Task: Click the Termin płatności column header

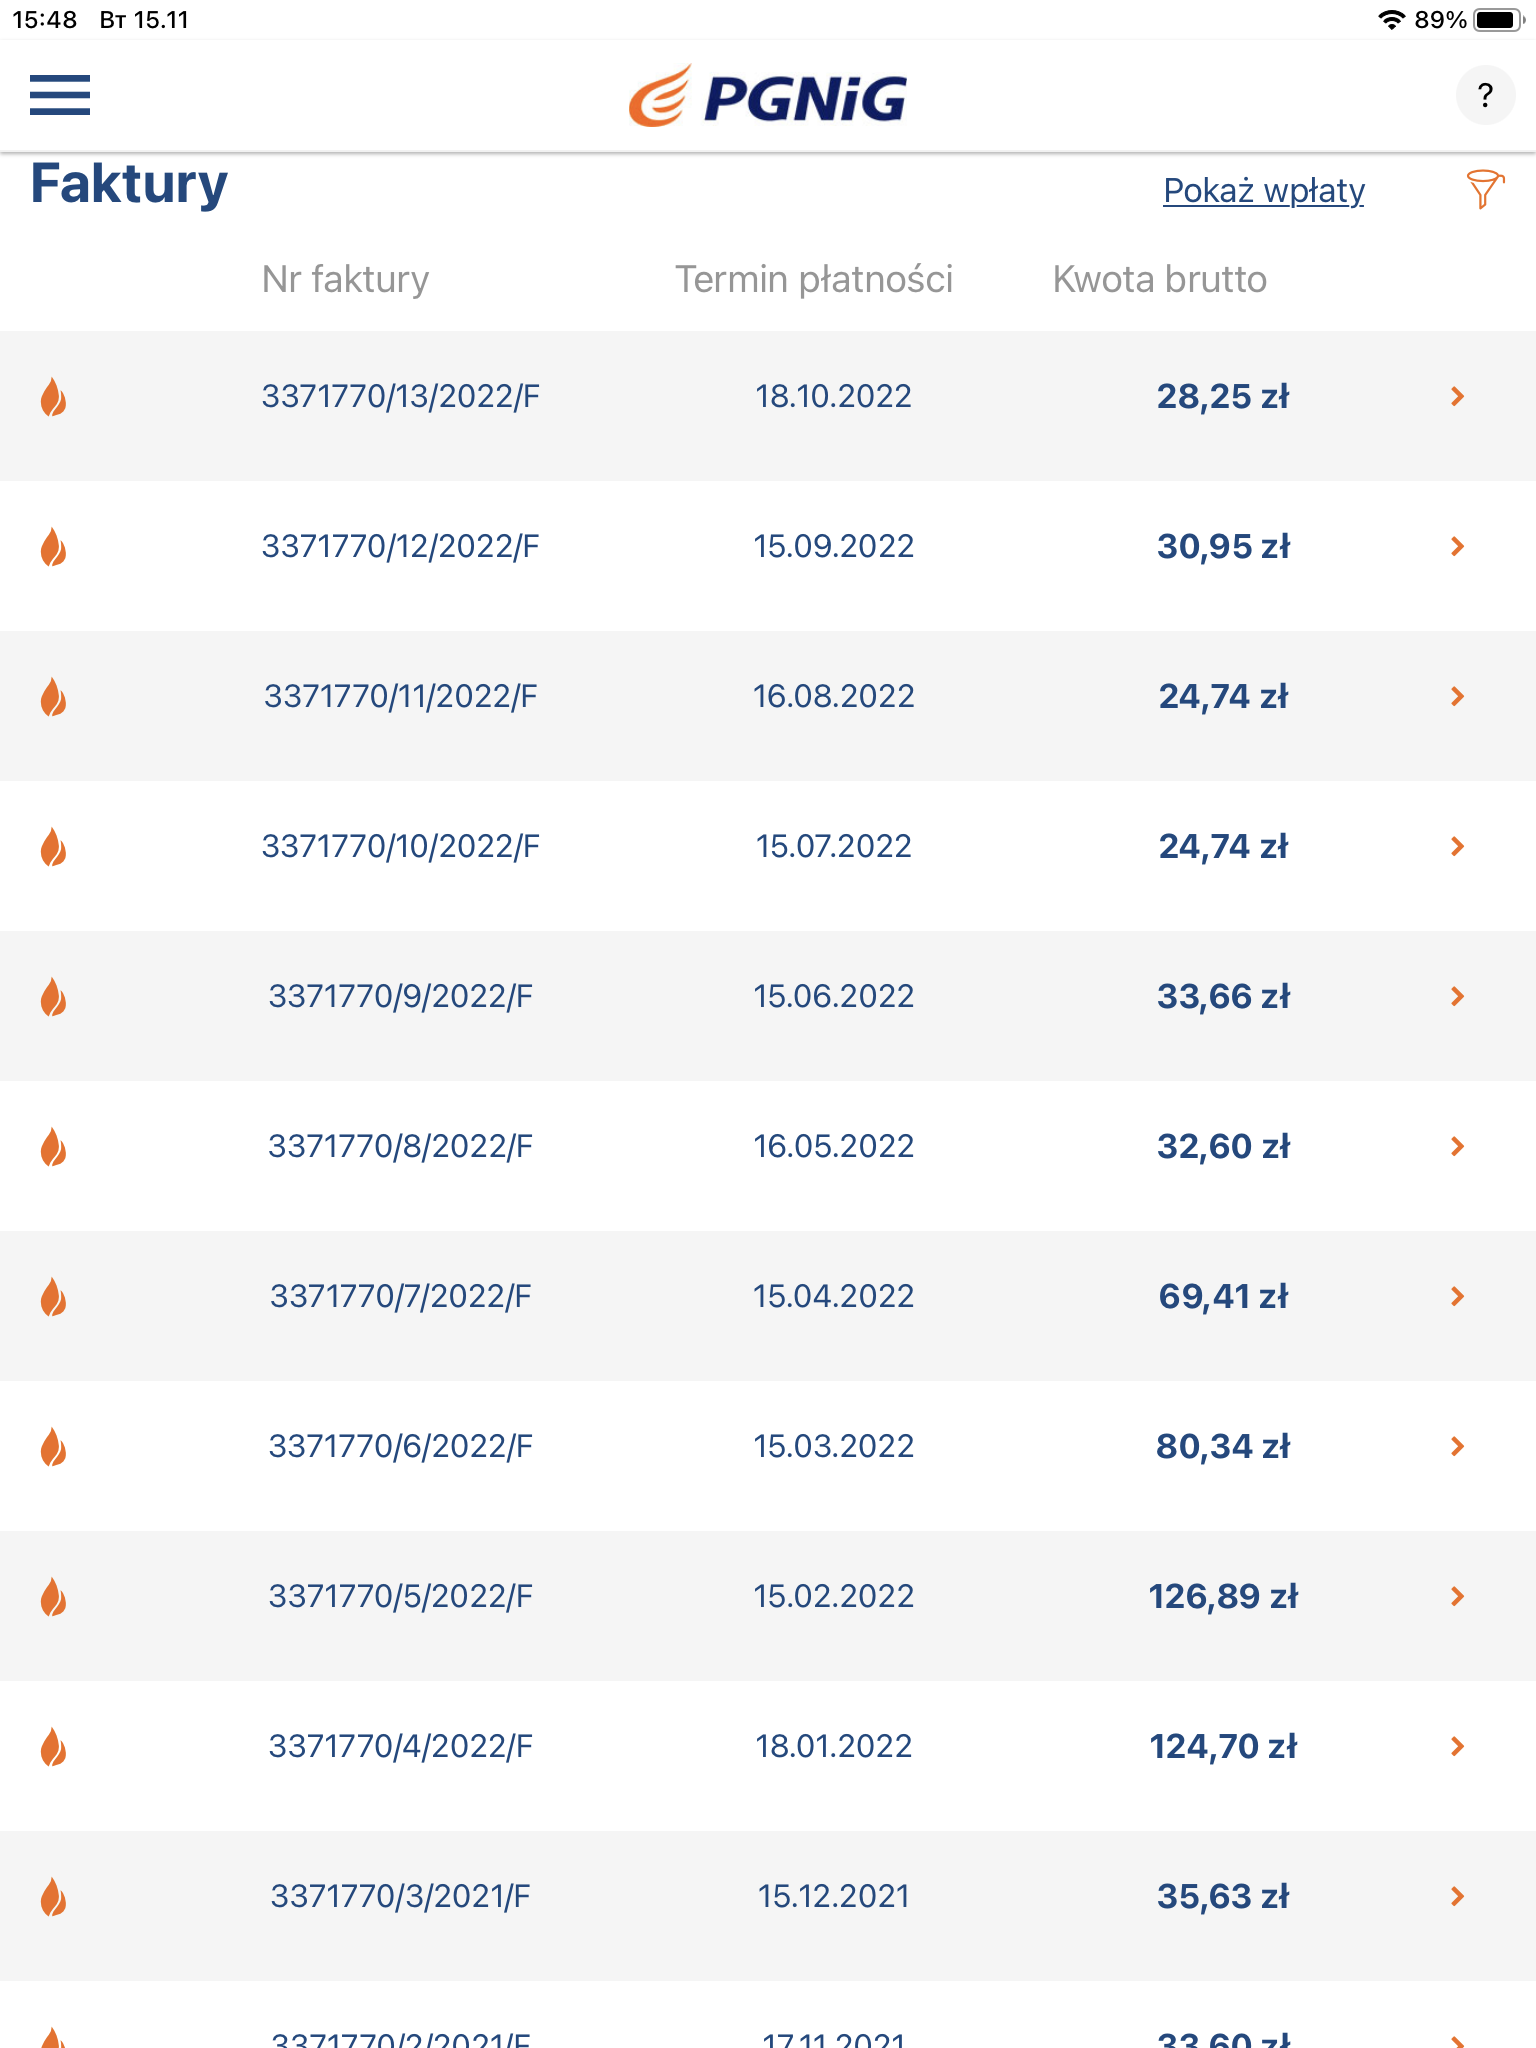Action: 813,280
